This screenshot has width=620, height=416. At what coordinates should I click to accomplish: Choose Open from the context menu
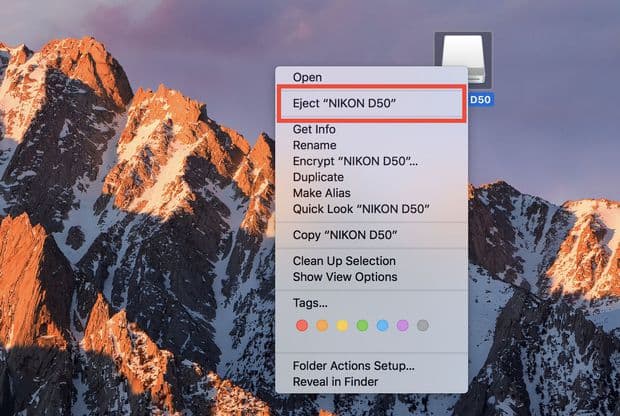click(x=307, y=77)
